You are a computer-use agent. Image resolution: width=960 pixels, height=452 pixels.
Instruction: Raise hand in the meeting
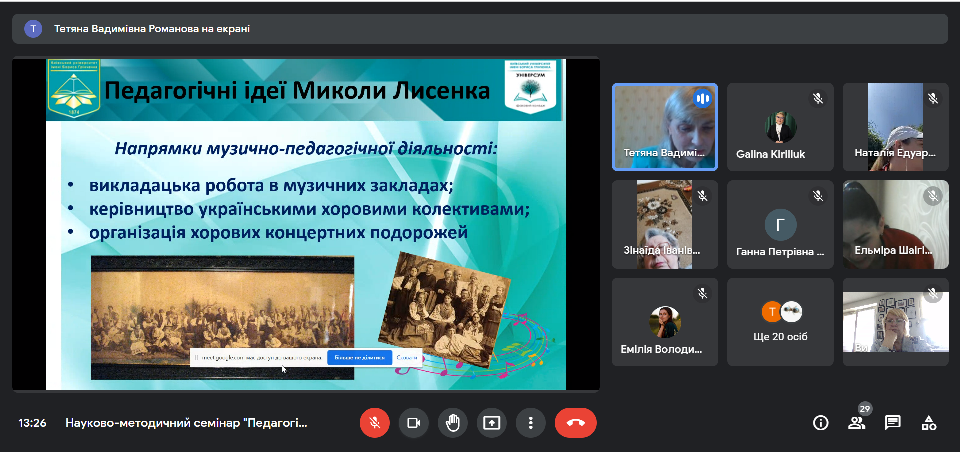453,423
